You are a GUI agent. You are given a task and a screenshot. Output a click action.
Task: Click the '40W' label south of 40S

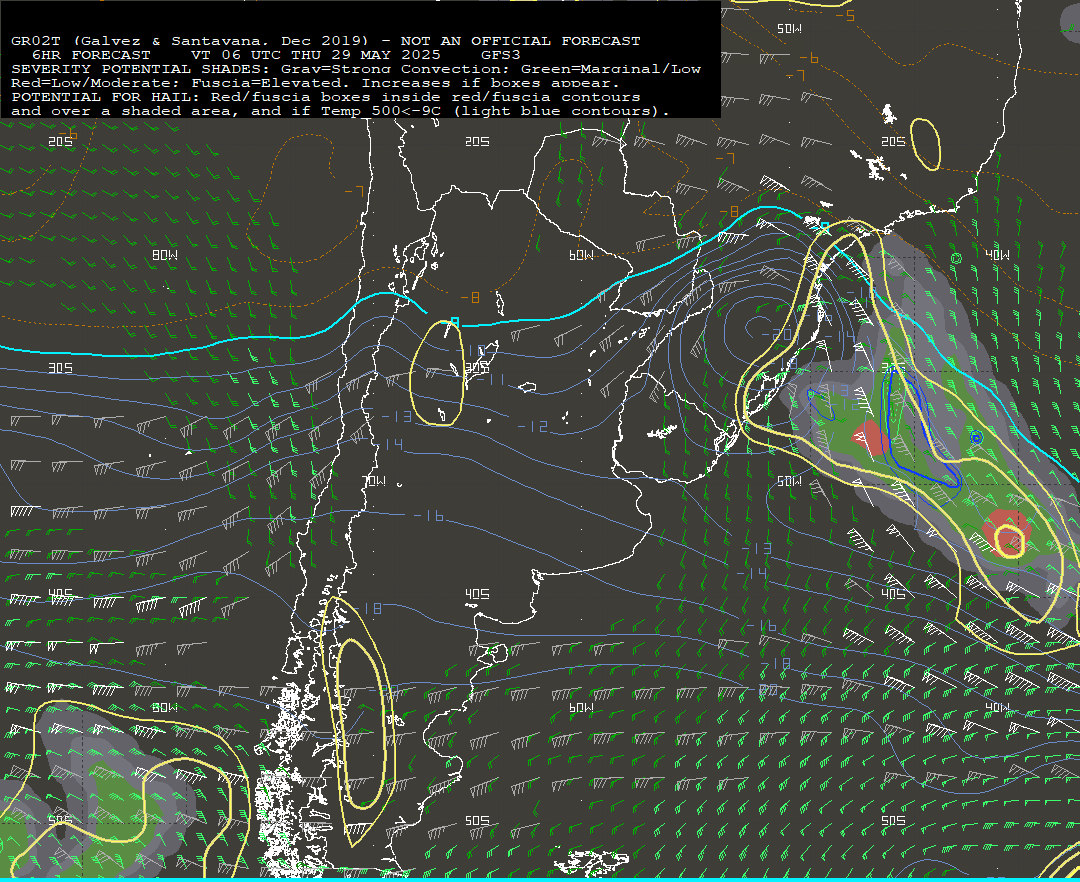pyautogui.click(x=997, y=708)
